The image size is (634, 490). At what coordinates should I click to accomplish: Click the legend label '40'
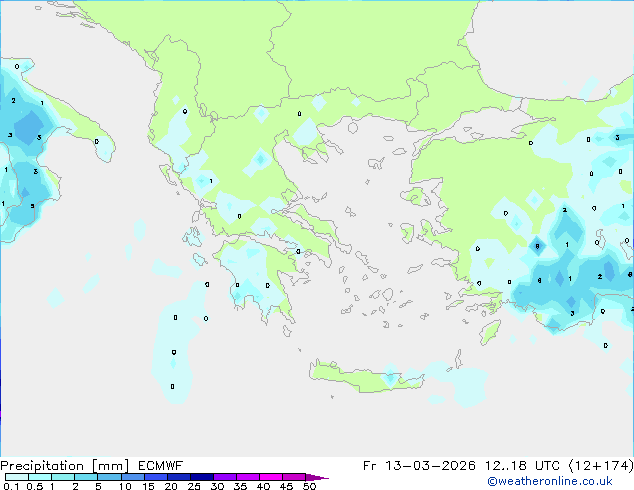coord(263,486)
